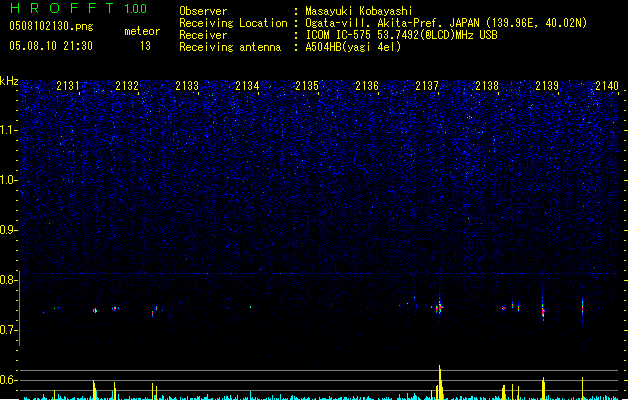629x400 pixels.
Task: Click the 2140 time marker
Action: pos(607,86)
